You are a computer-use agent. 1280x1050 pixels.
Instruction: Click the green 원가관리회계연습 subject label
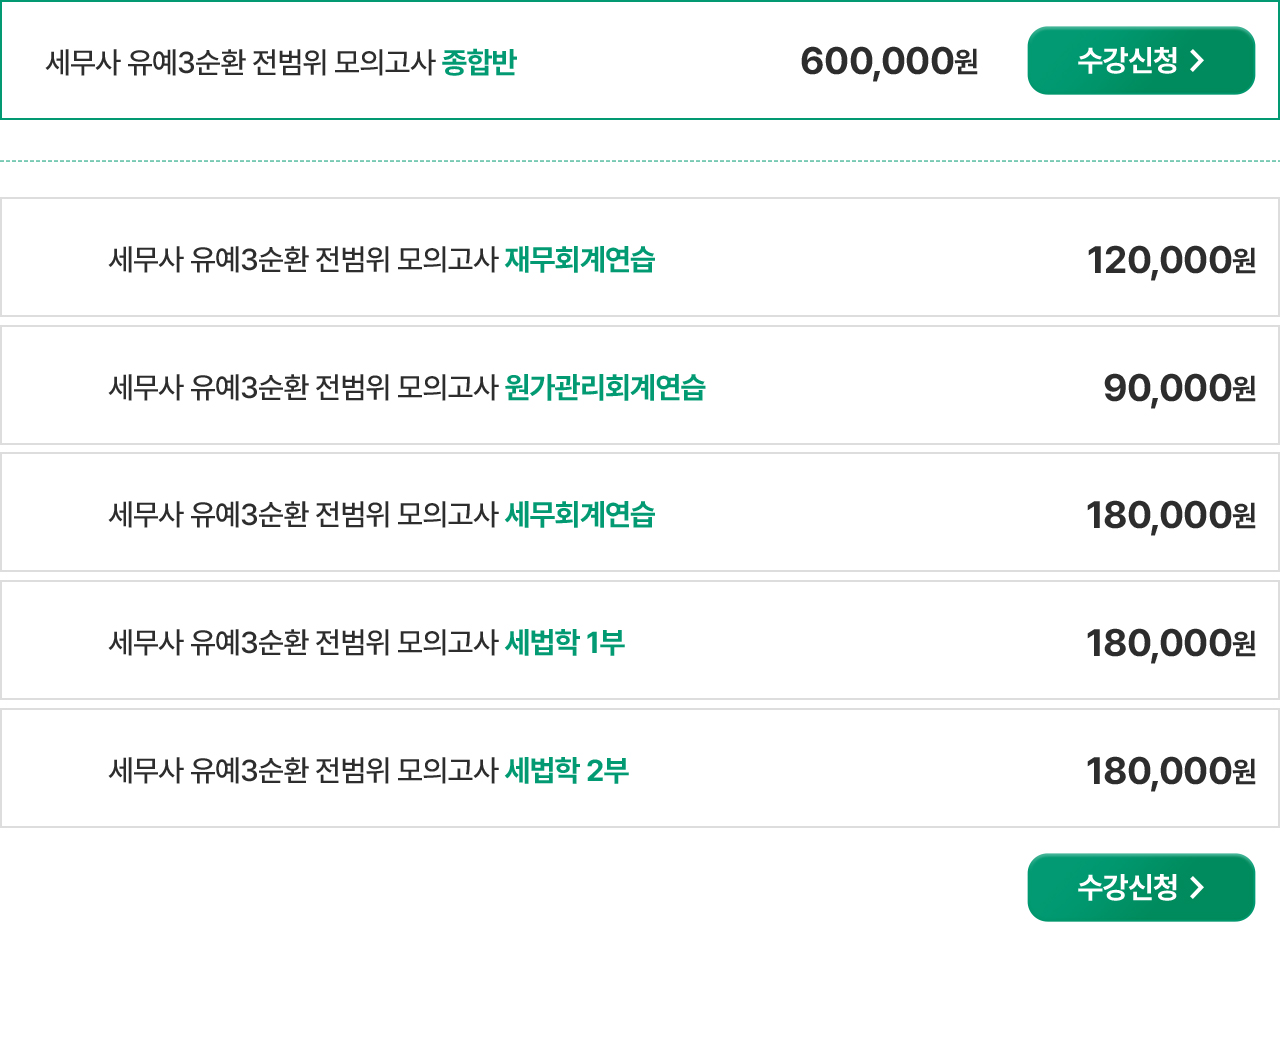coord(605,388)
